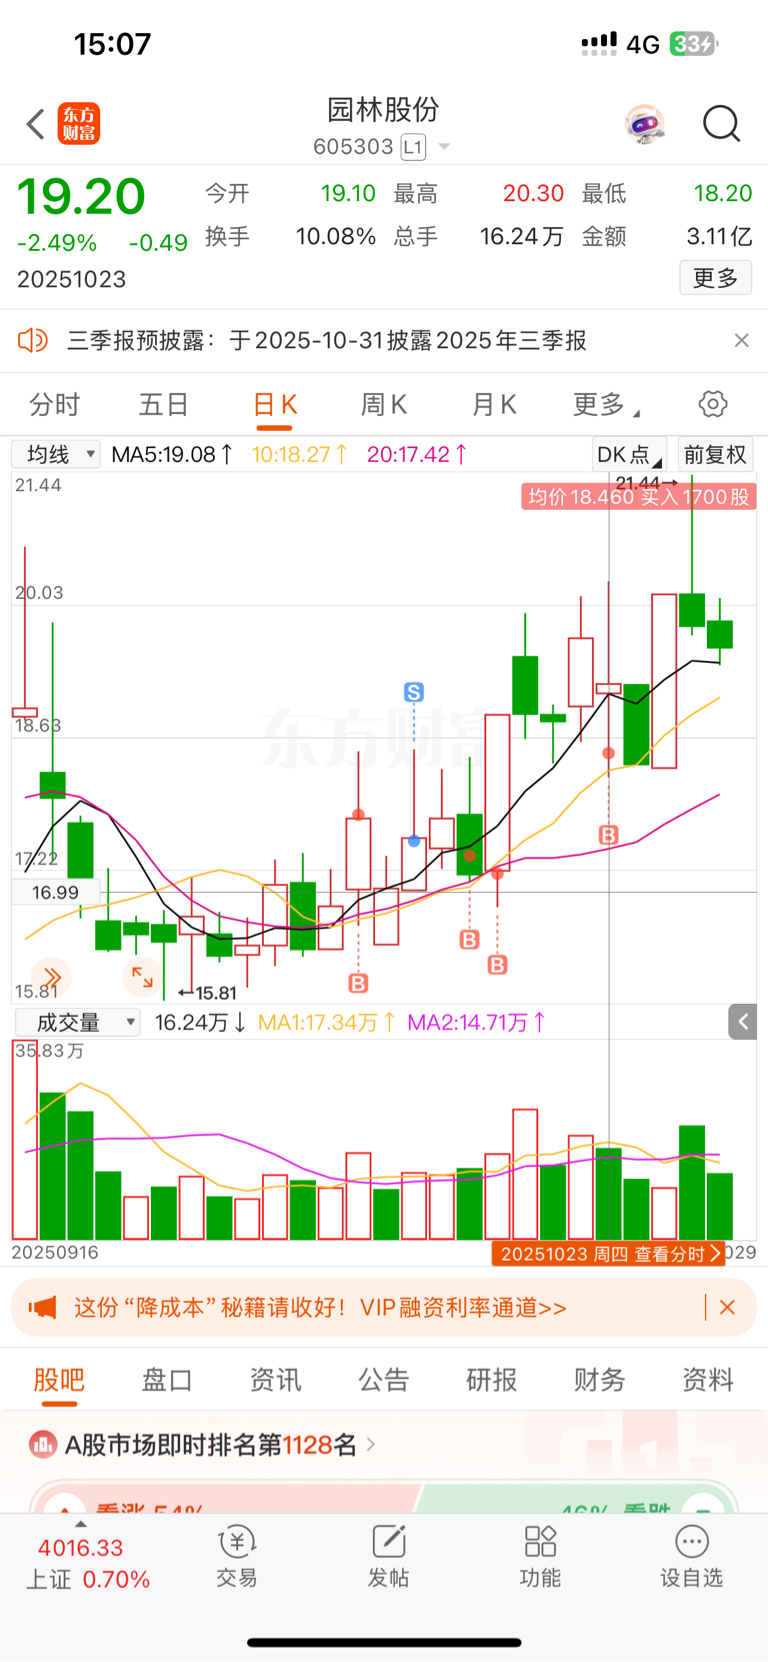
Task: Open the 东方财富 logo icon
Action: tap(79, 124)
